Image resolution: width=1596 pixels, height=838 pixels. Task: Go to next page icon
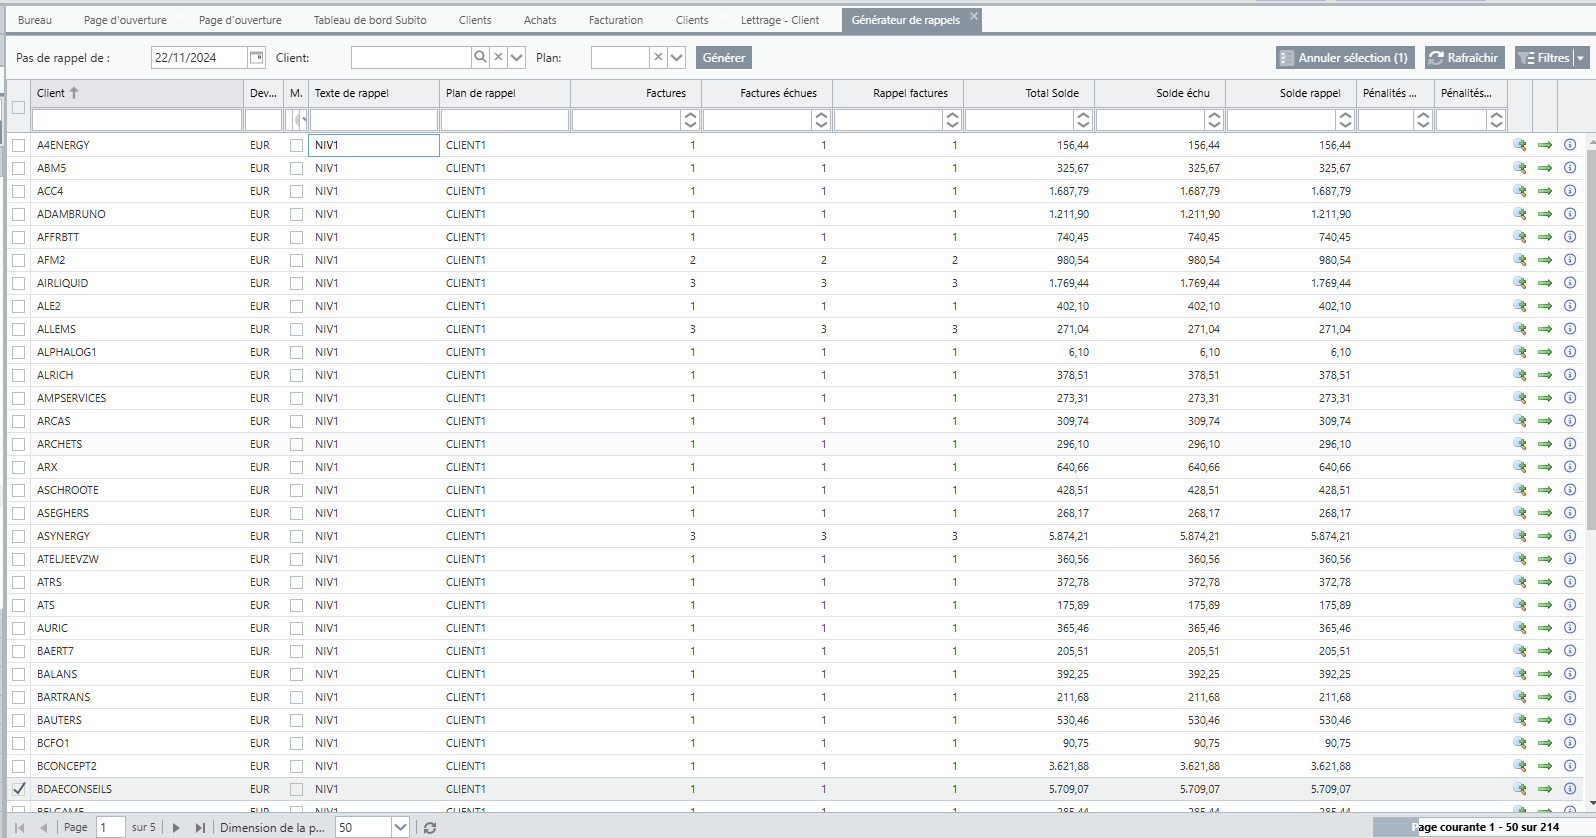coord(176,828)
